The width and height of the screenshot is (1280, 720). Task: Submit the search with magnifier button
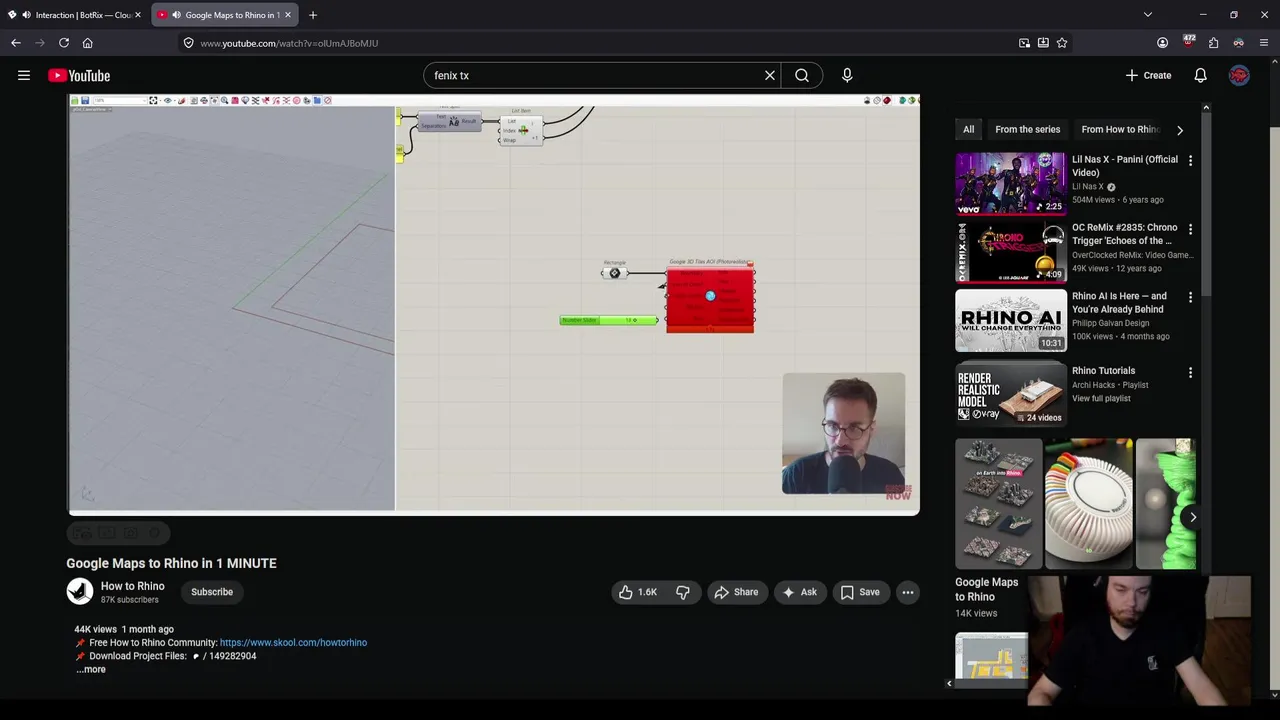click(x=802, y=75)
